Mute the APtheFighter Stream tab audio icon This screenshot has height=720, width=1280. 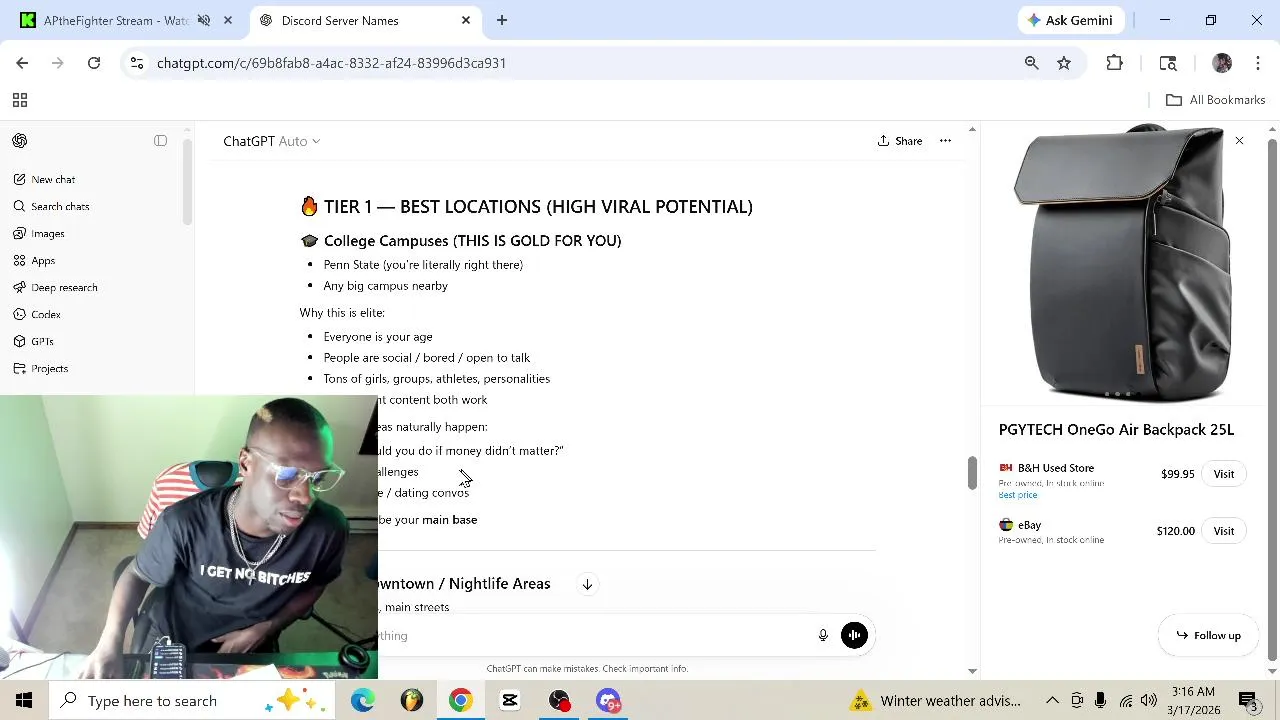(203, 20)
